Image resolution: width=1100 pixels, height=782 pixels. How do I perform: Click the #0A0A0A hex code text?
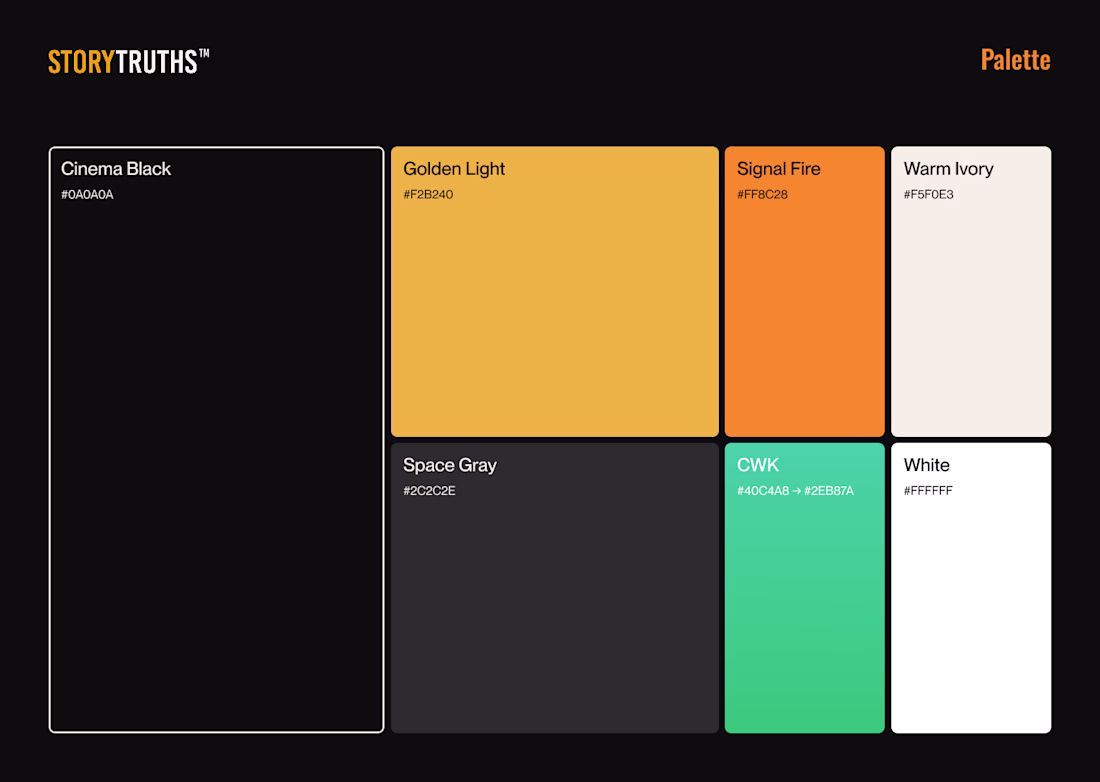pos(87,195)
